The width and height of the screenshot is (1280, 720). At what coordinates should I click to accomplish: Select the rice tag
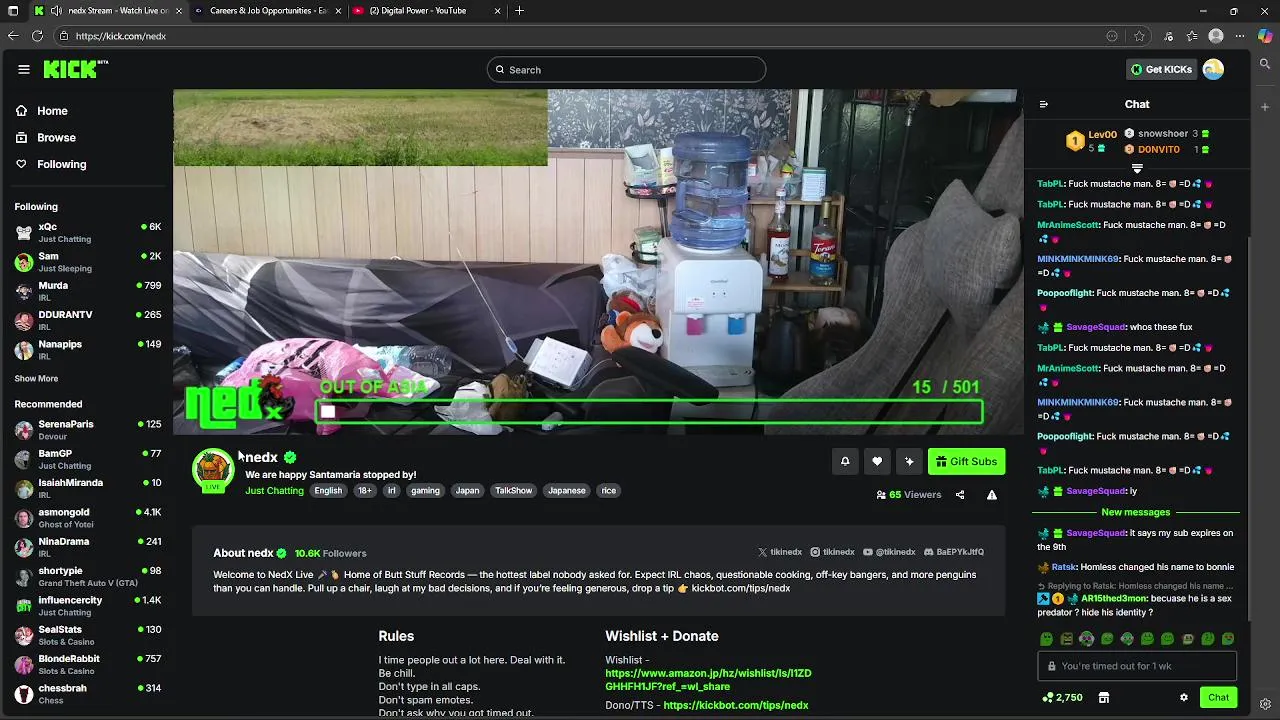coord(608,490)
